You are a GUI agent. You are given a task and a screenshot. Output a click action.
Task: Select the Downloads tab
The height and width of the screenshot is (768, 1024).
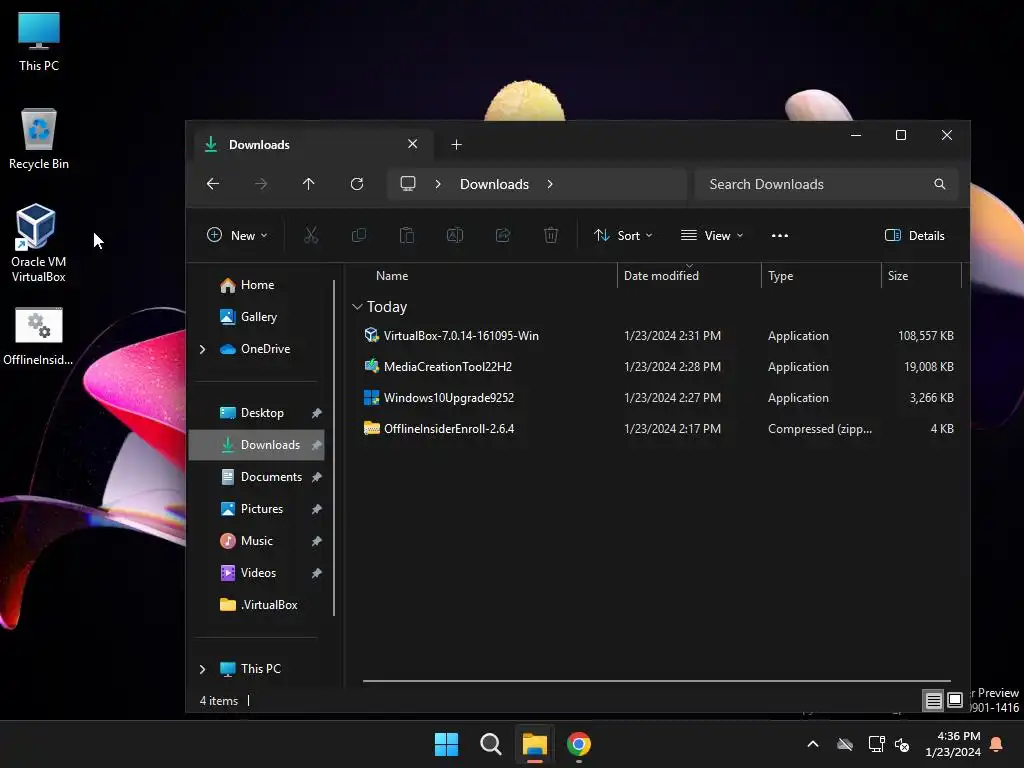[x=314, y=144]
